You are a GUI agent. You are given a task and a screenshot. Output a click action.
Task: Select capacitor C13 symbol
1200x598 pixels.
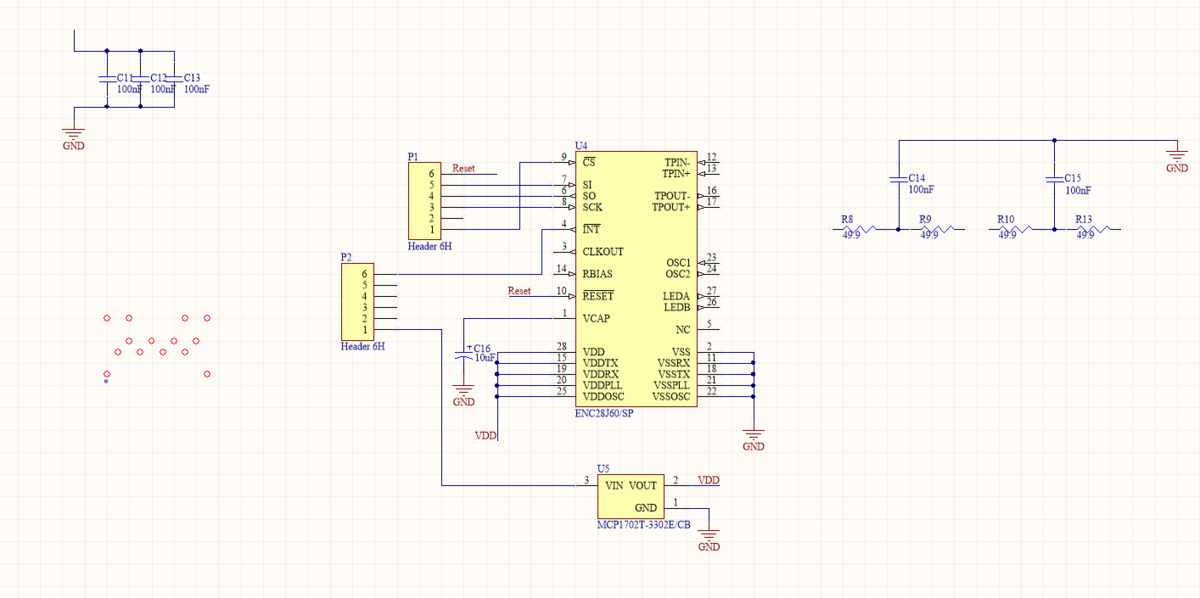[x=174, y=78]
